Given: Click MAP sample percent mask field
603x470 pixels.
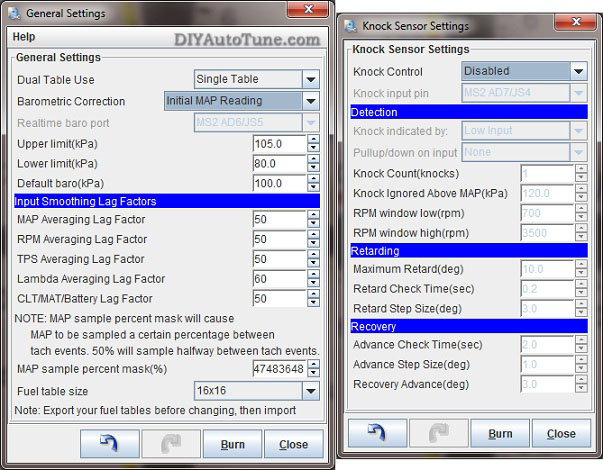Looking at the screenshot, I should click(x=279, y=369).
